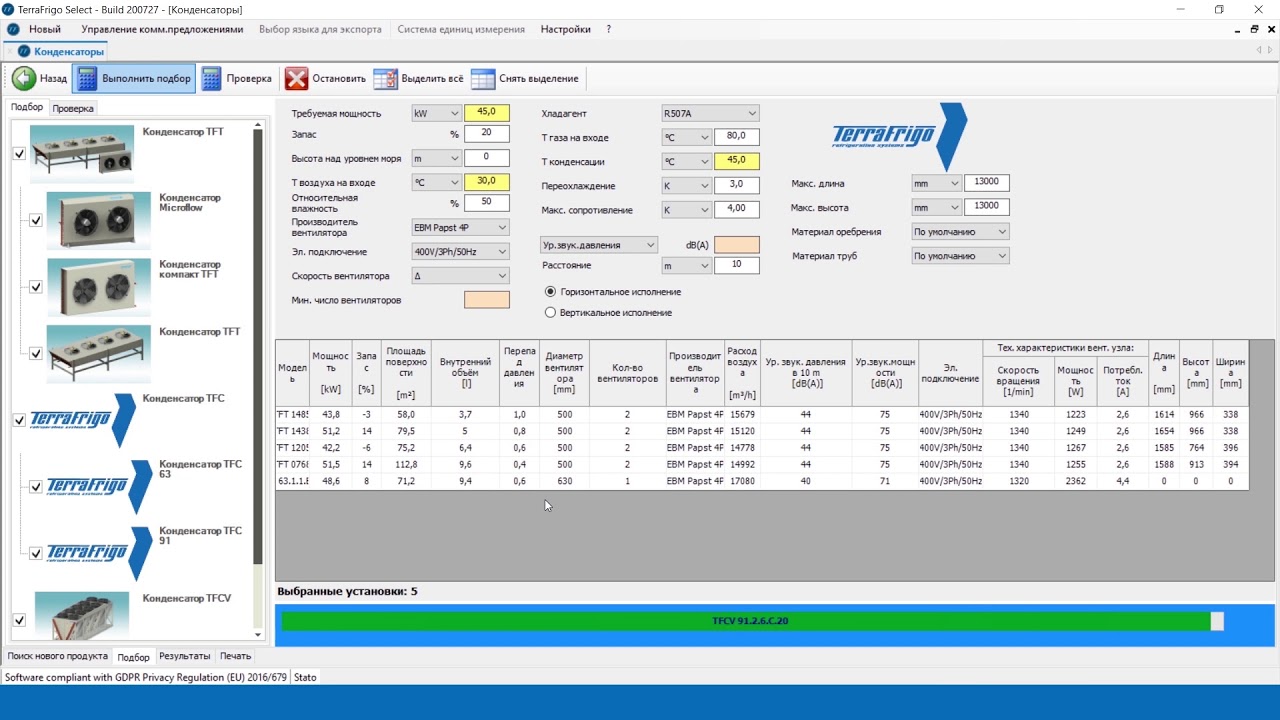
Task: Click the Снять выделение icon
Action: 483,79
